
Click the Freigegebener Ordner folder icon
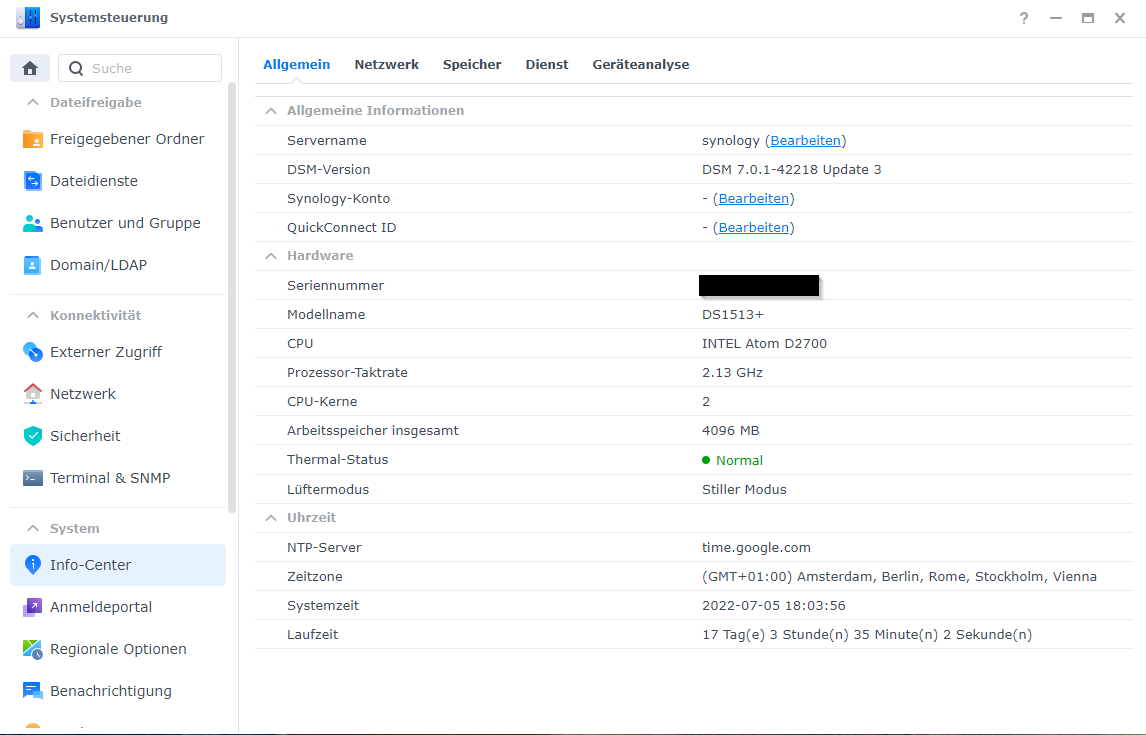(x=32, y=139)
